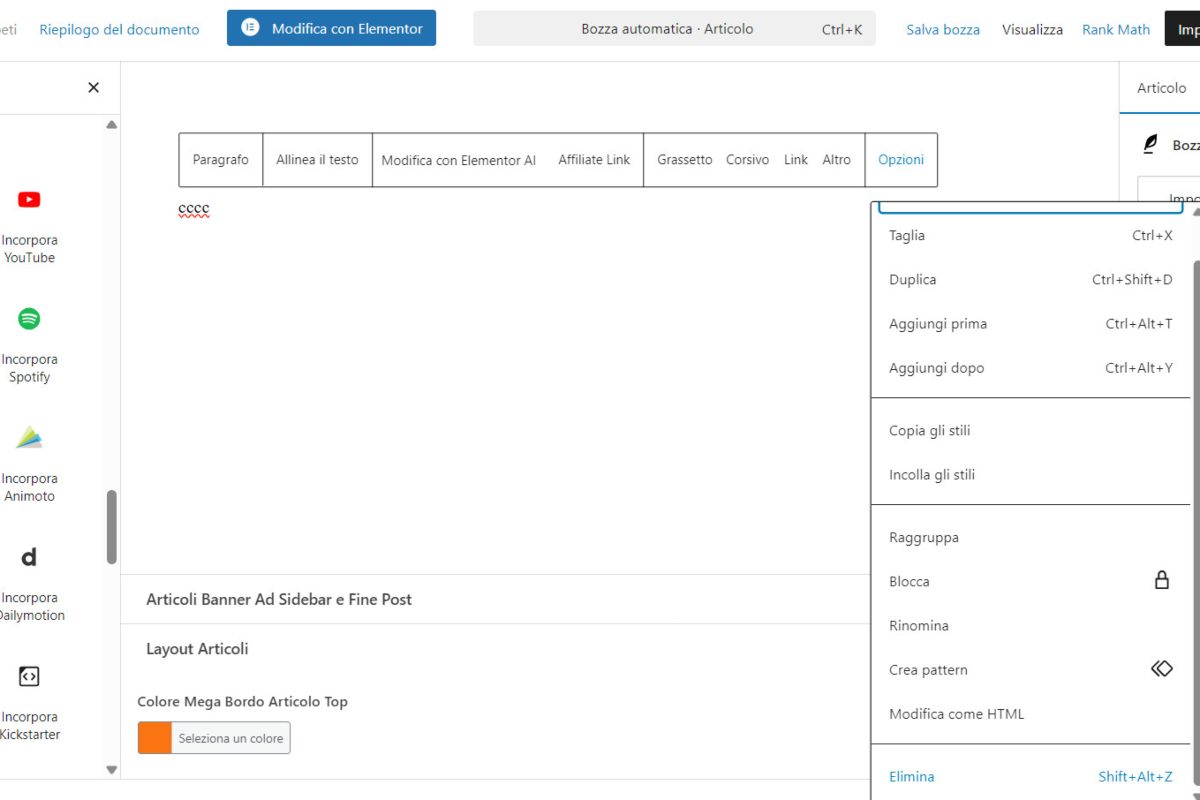Open the Altro formatting dropdown

pyautogui.click(x=837, y=159)
